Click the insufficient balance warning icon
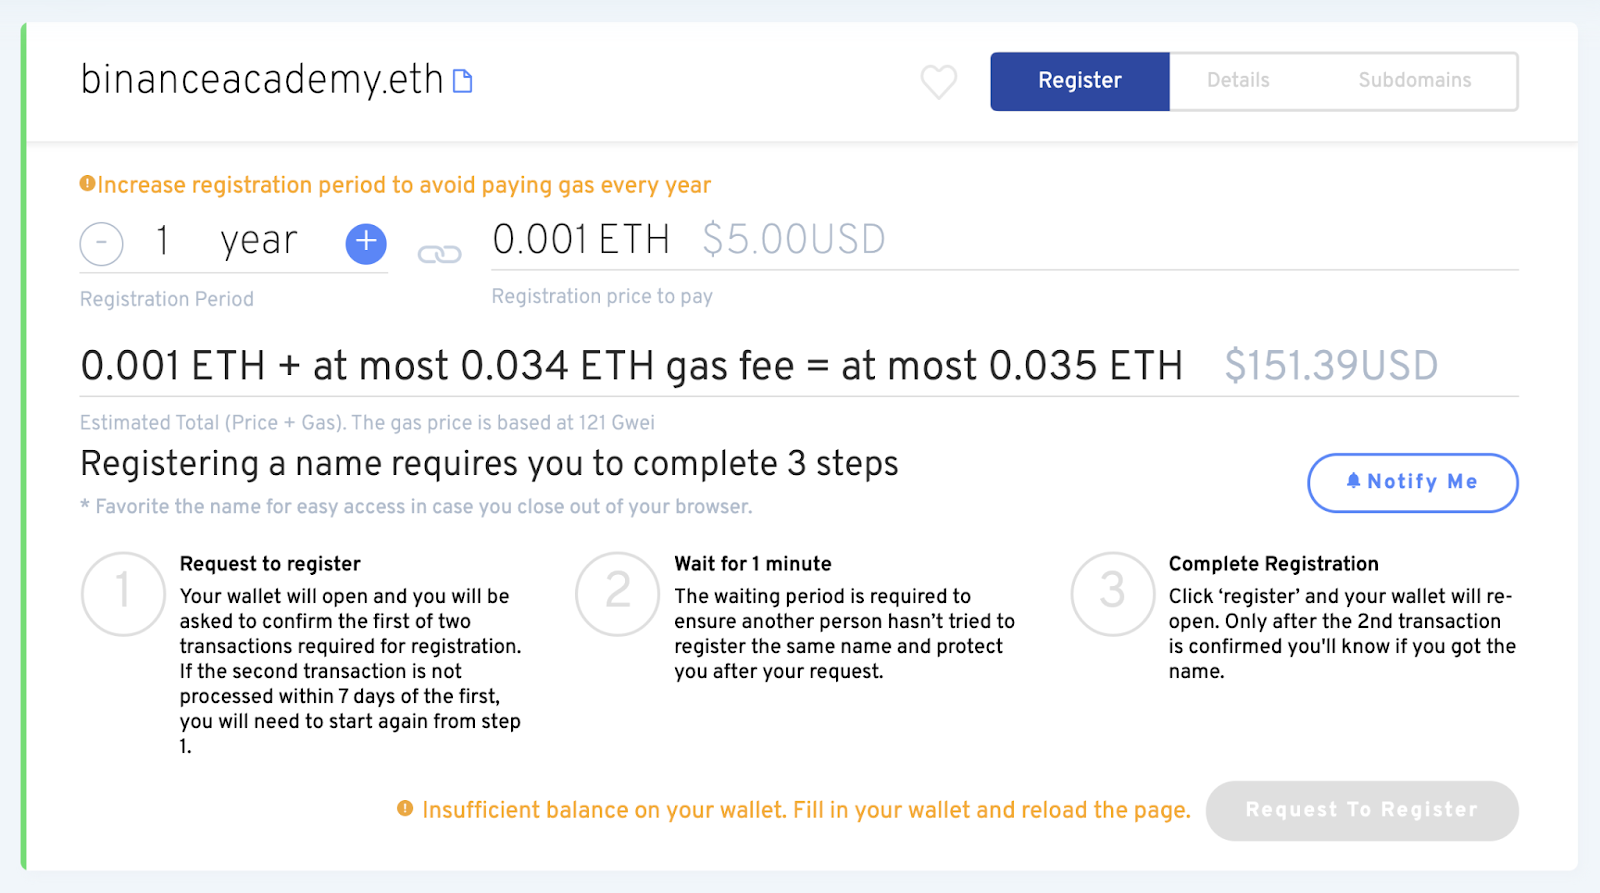This screenshot has height=893, width=1600. click(x=405, y=808)
